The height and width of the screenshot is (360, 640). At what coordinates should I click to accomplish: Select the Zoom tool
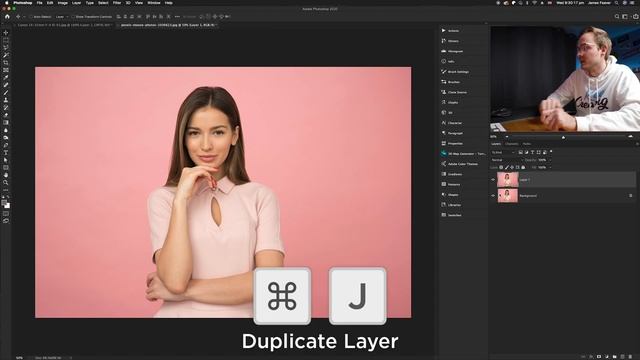[6, 182]
